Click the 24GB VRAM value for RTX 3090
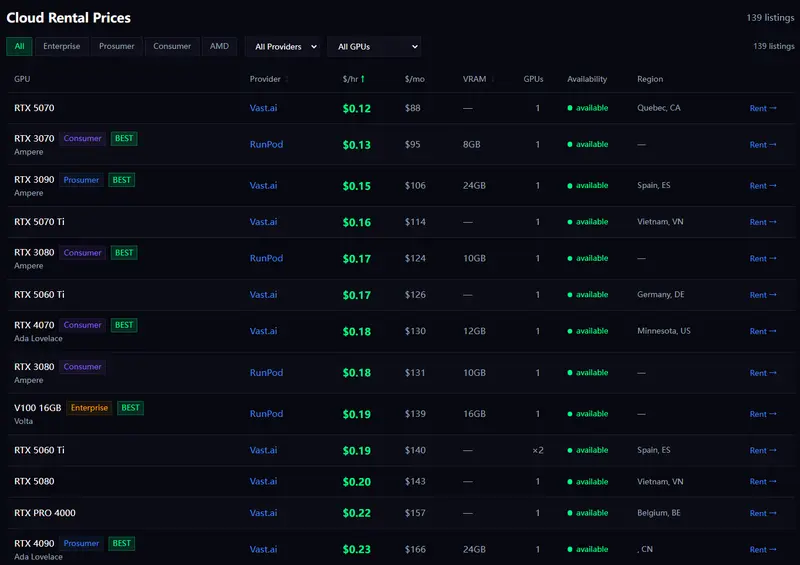This screenshot has width=800, height=565. click(x=474, y=185)
